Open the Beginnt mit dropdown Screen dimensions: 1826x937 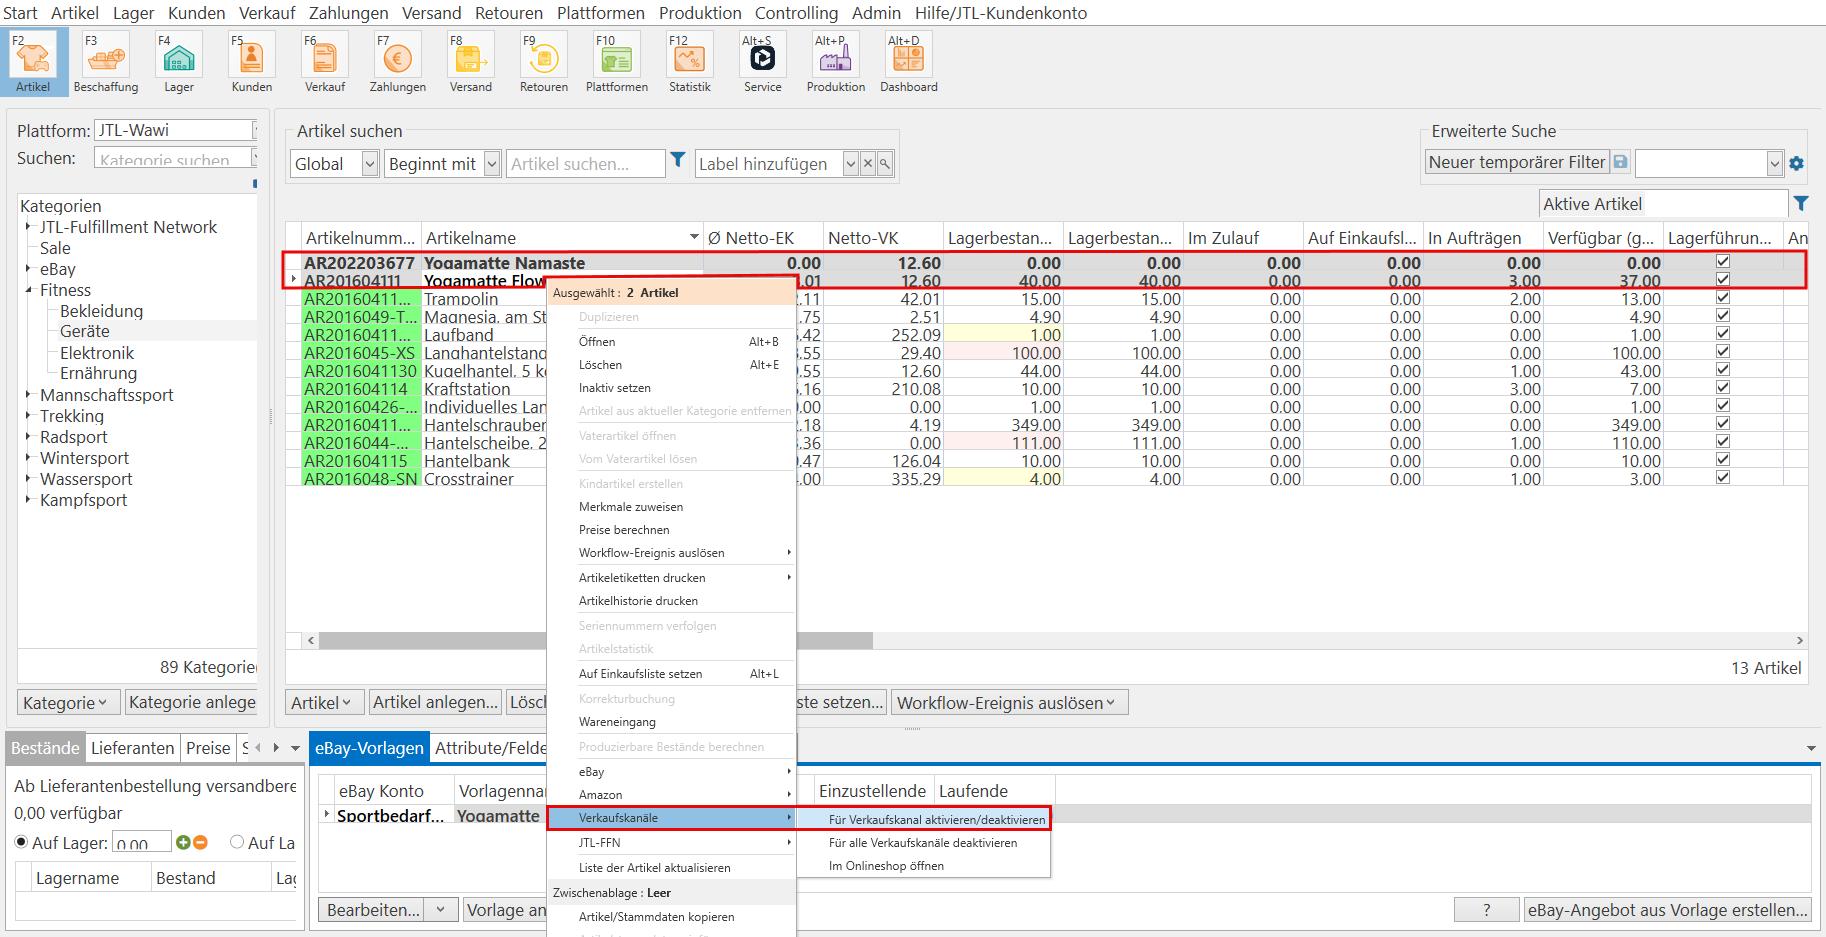pyautogui.click(x=492, y=164)
